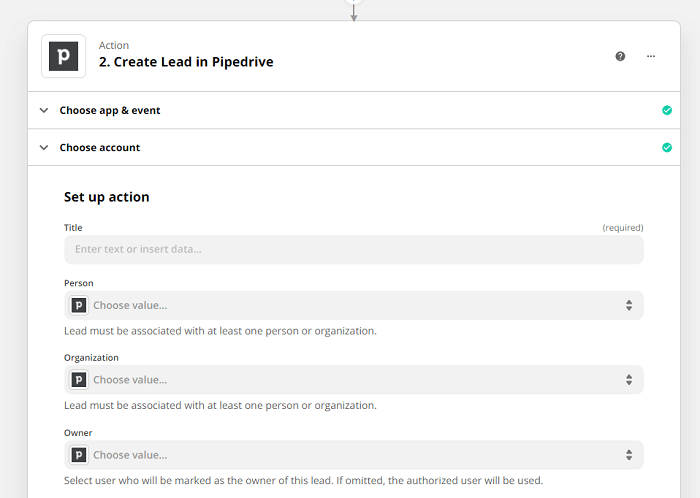Click the Organization Choose value field
This screenshot has width=700, height=498.
point(354,380)
